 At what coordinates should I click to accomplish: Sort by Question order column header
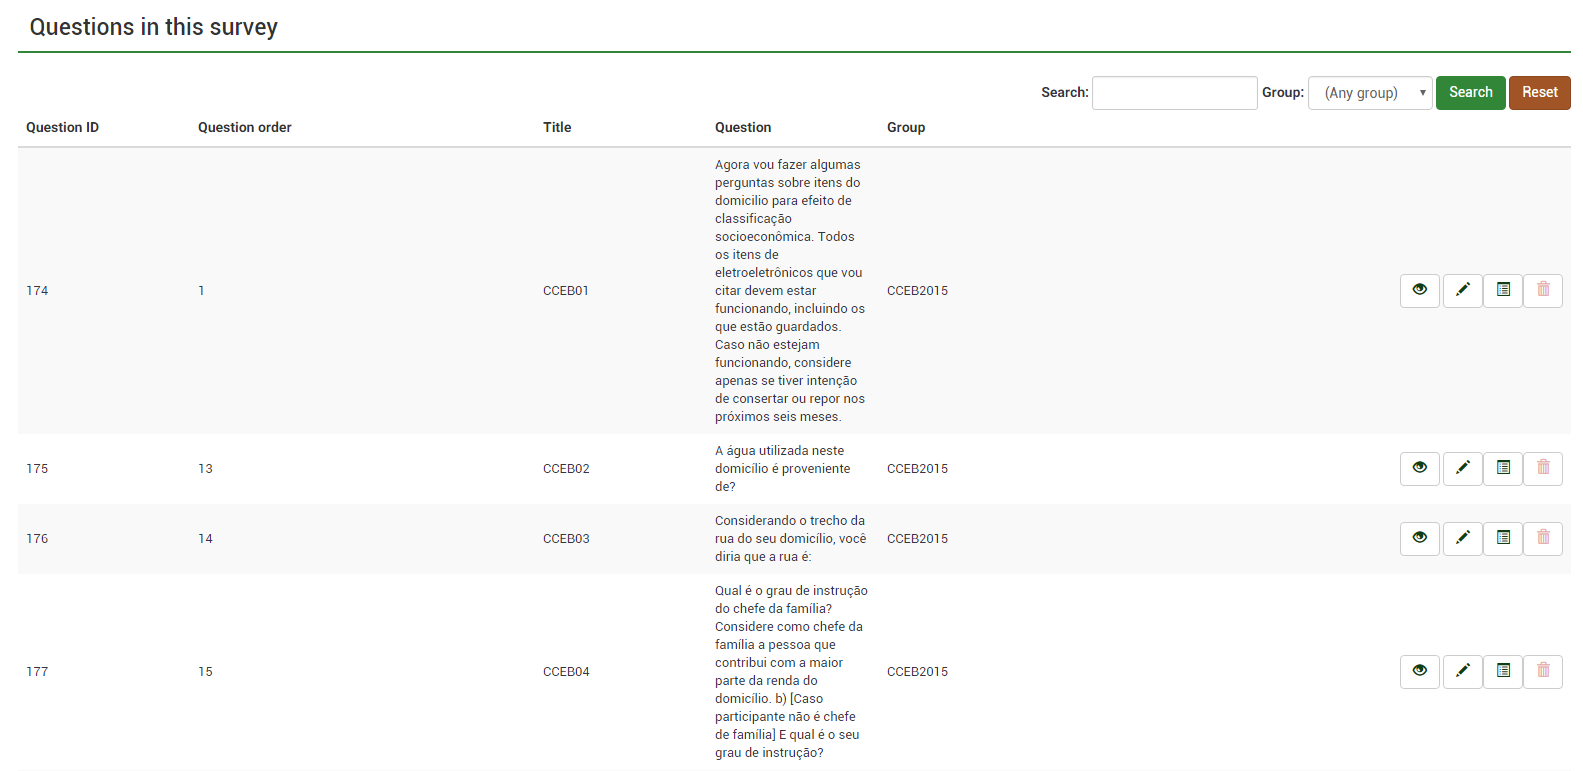coord(245,127)
